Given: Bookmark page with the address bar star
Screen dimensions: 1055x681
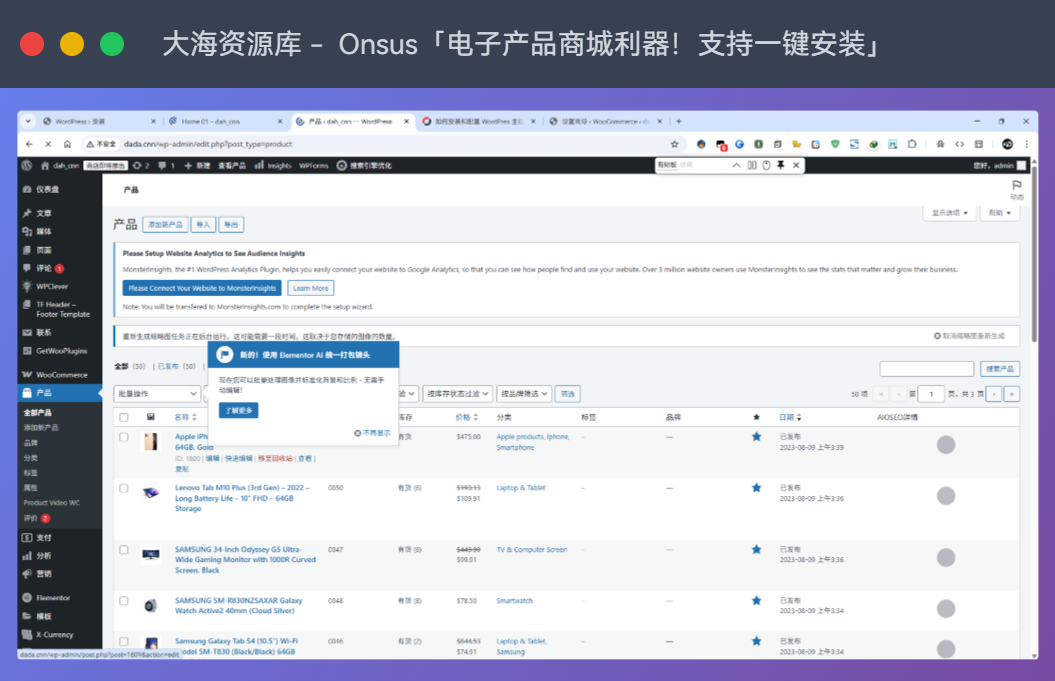Looking at the screenshot, I should [x=674, y=144].
